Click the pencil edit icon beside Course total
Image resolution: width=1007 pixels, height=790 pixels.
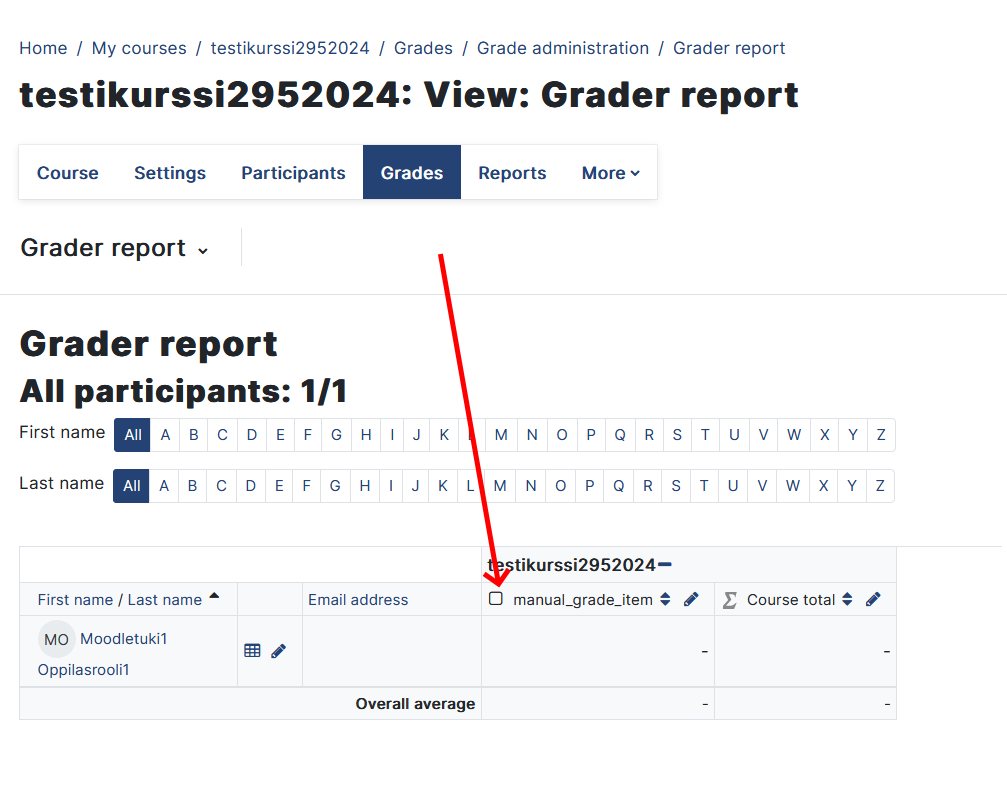pos(873,599)
